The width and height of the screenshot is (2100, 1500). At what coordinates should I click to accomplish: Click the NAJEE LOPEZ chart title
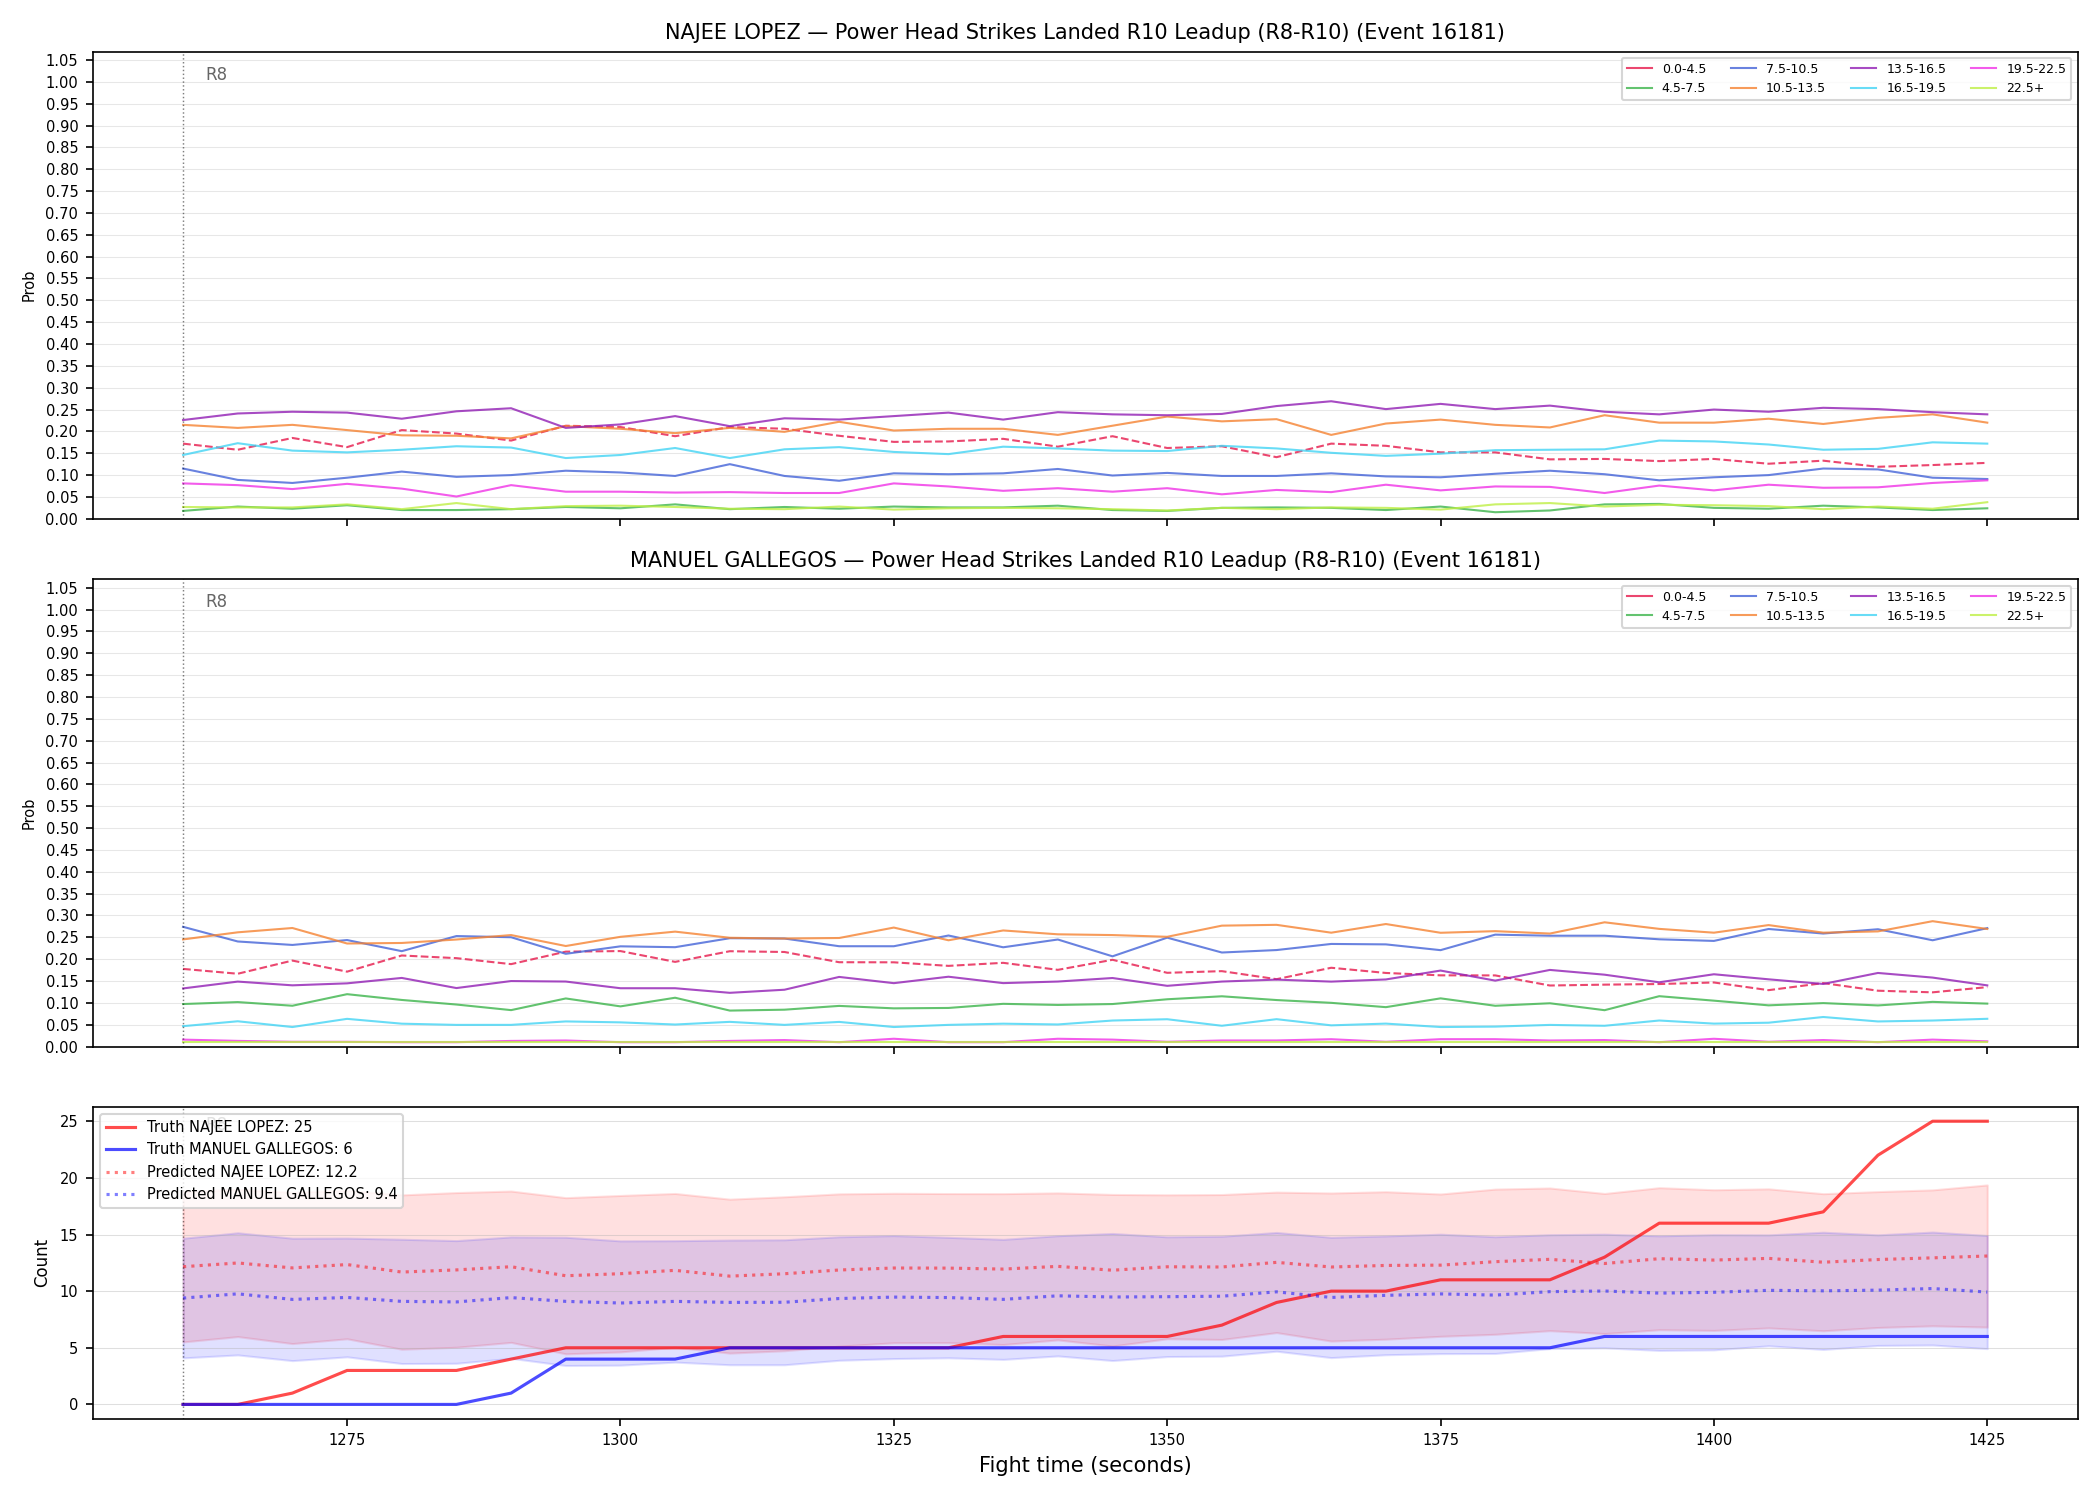click(1084, 32)
